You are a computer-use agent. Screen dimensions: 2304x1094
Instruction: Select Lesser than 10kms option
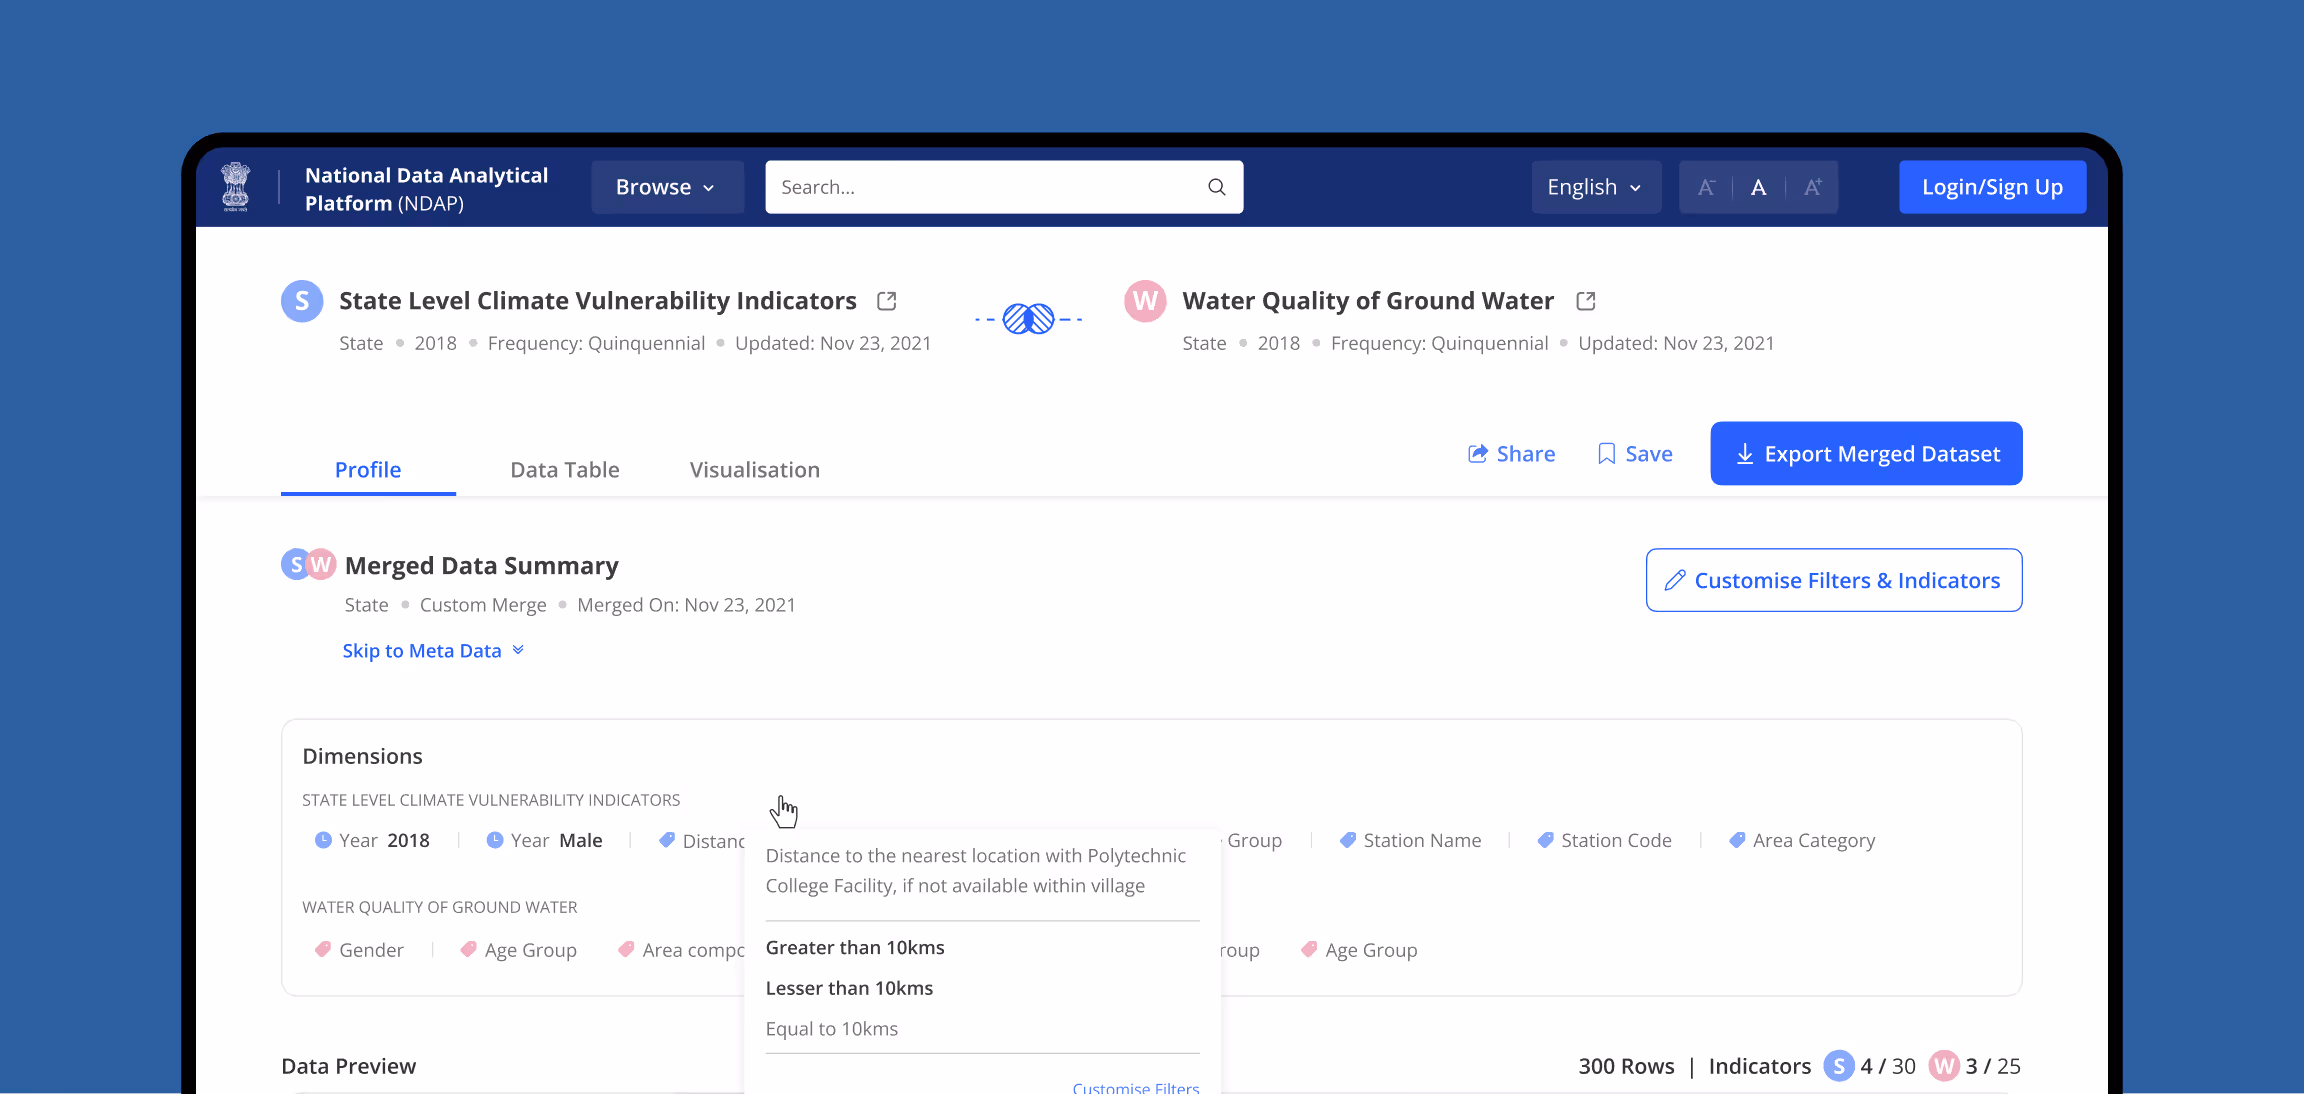point(849,988)
